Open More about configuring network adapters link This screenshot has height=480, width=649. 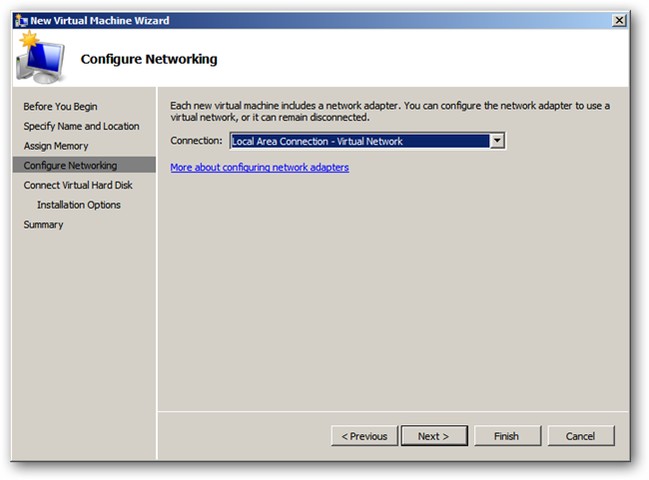click(260, 168)
